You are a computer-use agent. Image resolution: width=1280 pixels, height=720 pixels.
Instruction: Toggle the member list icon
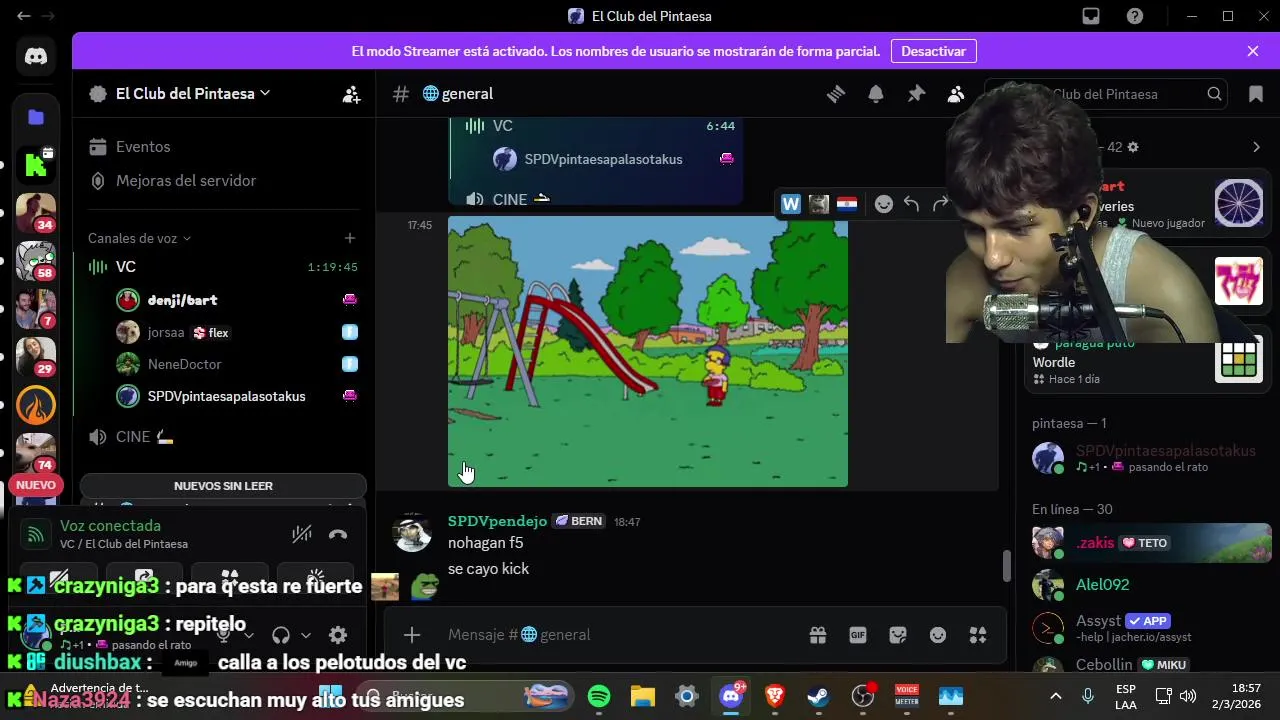point(956,94)
